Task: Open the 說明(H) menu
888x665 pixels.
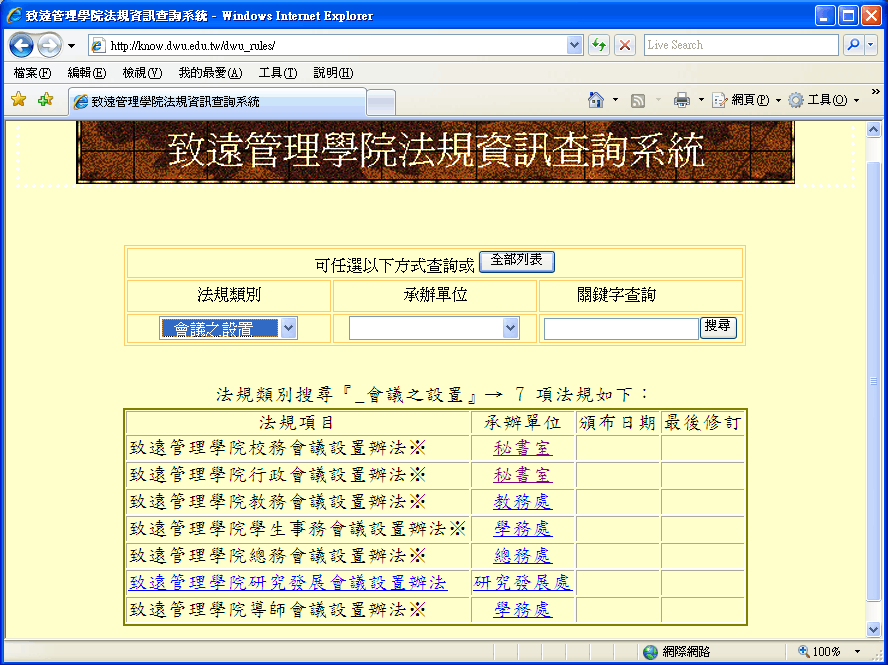Action: [x=333, y=73]
